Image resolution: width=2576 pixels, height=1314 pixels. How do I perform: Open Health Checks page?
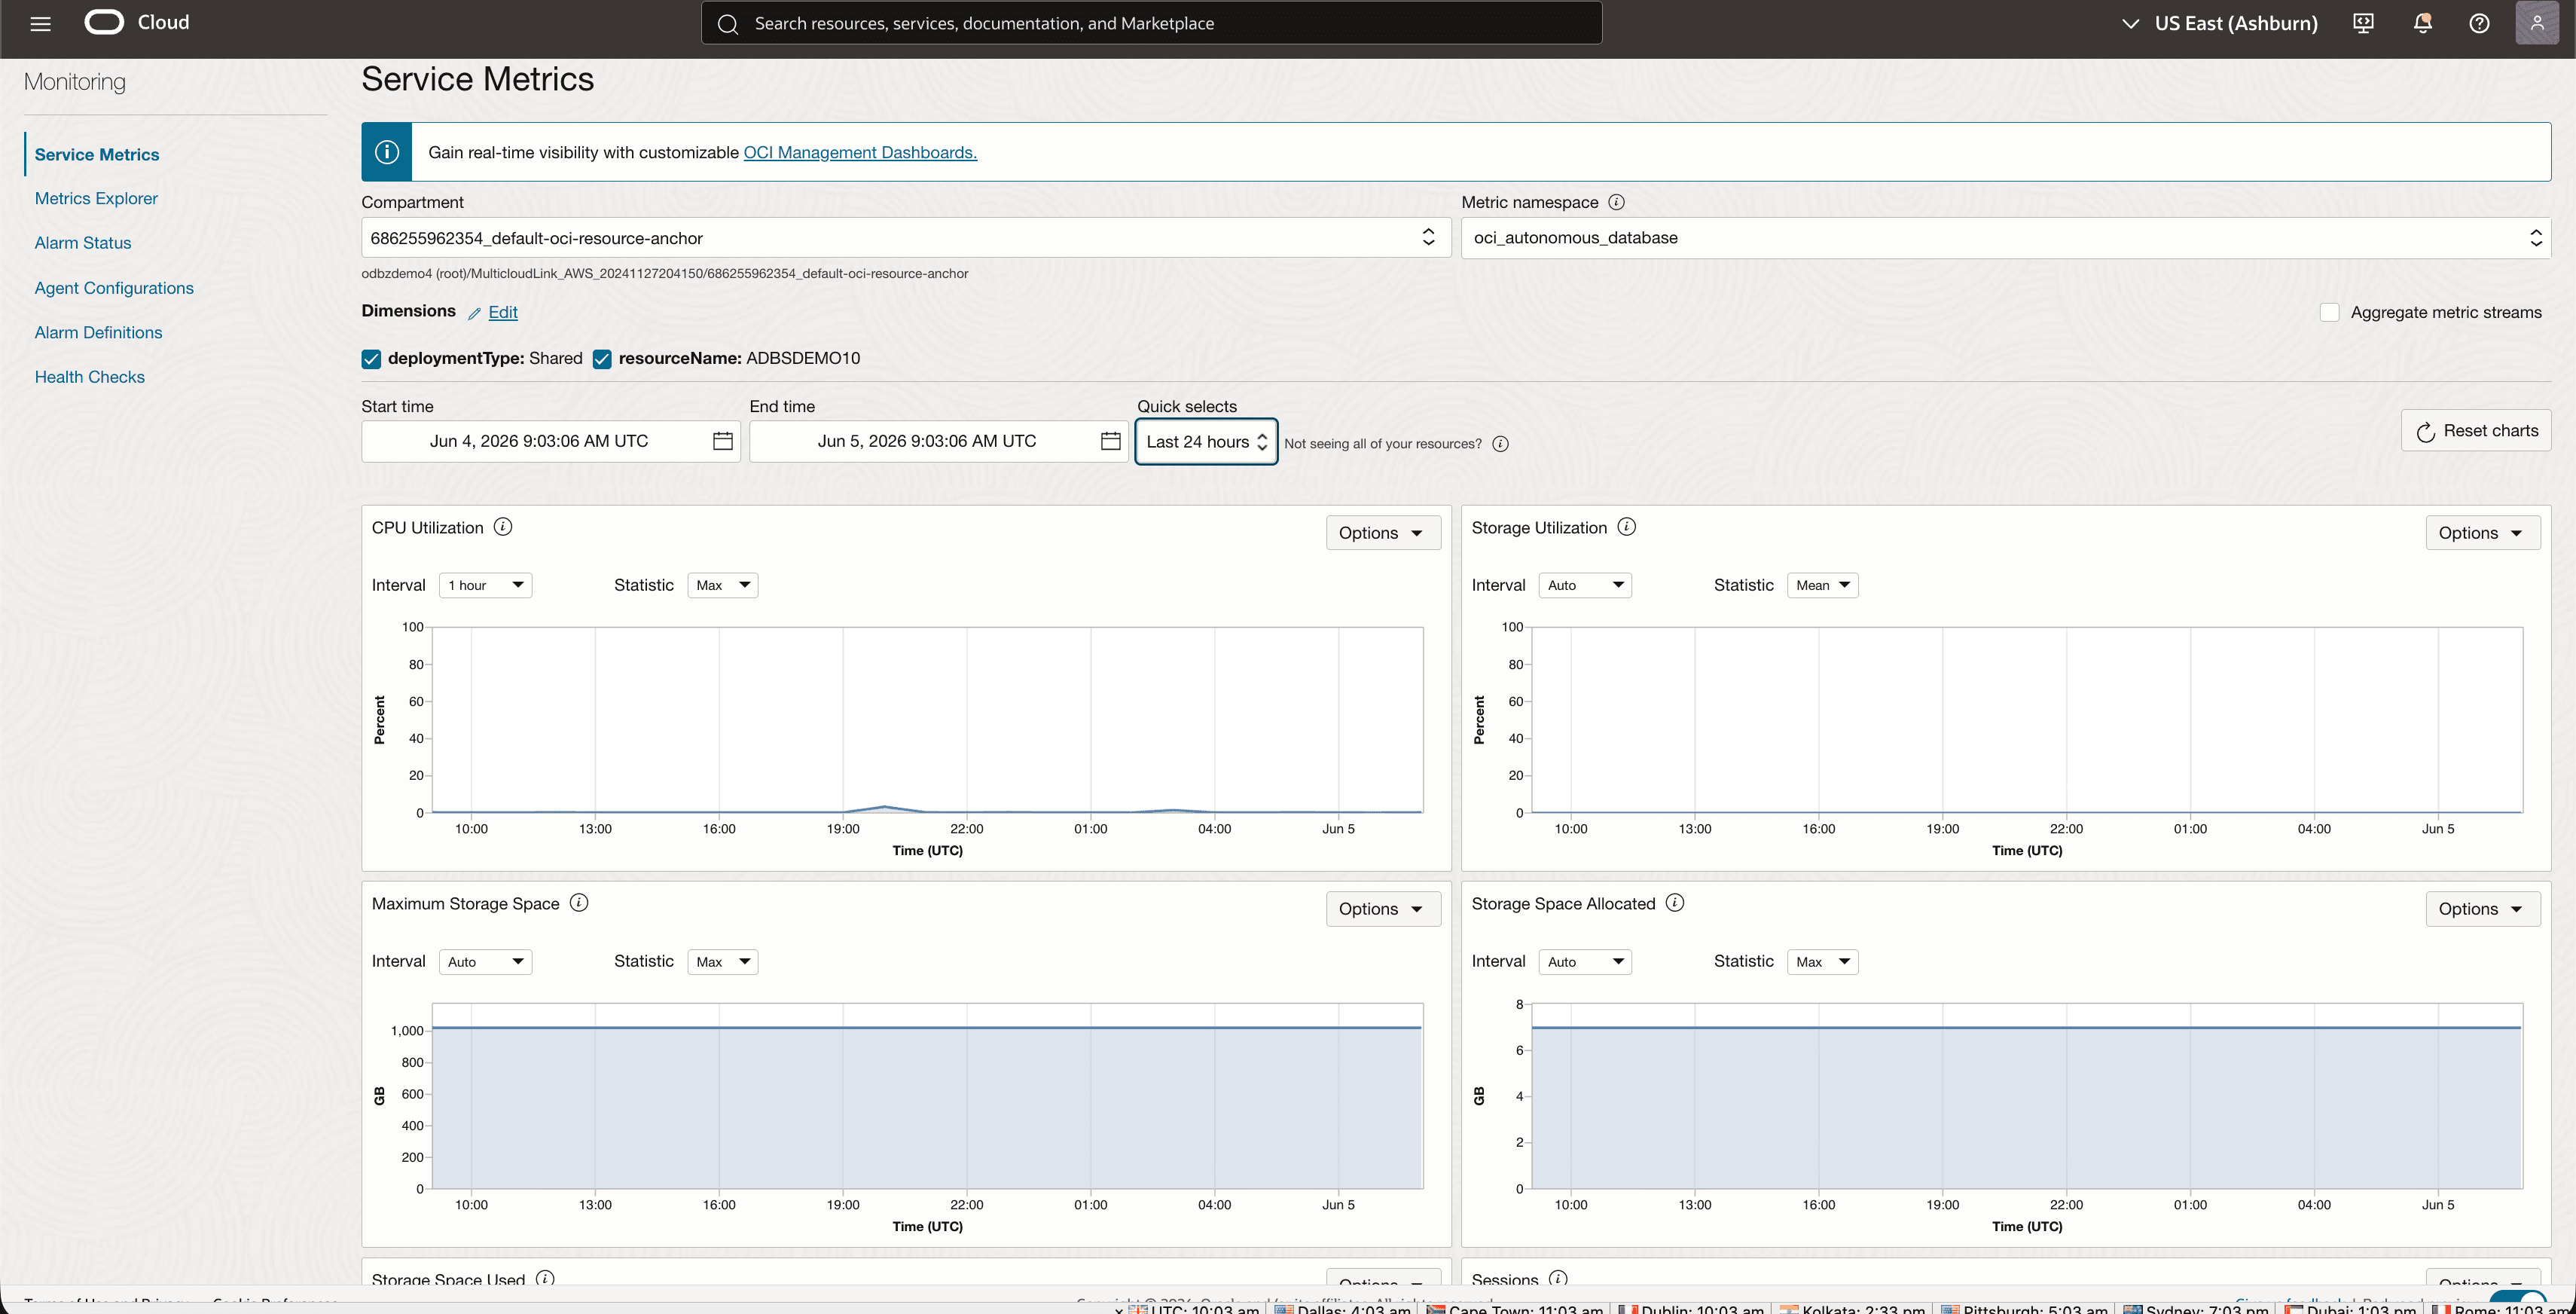tap(90, 377)
